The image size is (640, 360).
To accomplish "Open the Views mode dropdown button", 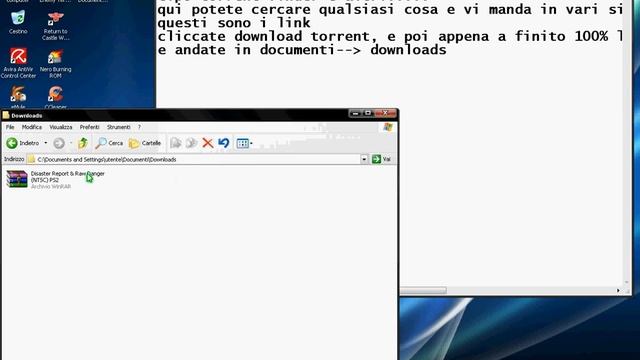I will click(244, 143).
